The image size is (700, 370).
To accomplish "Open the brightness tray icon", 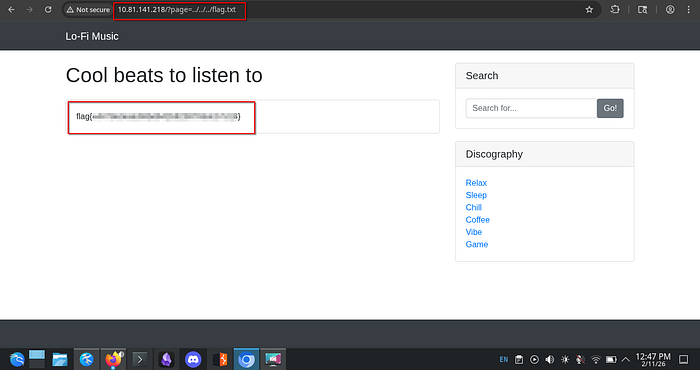I will coord(565,359).
